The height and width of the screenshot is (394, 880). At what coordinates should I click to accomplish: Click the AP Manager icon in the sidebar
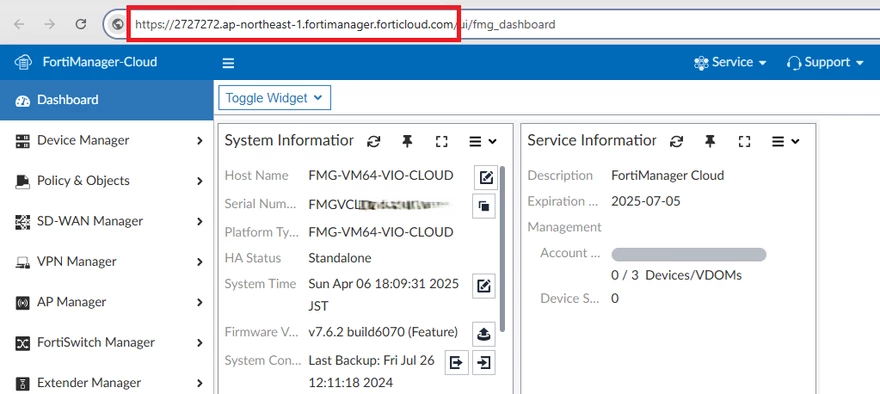[x=22, y=303]
